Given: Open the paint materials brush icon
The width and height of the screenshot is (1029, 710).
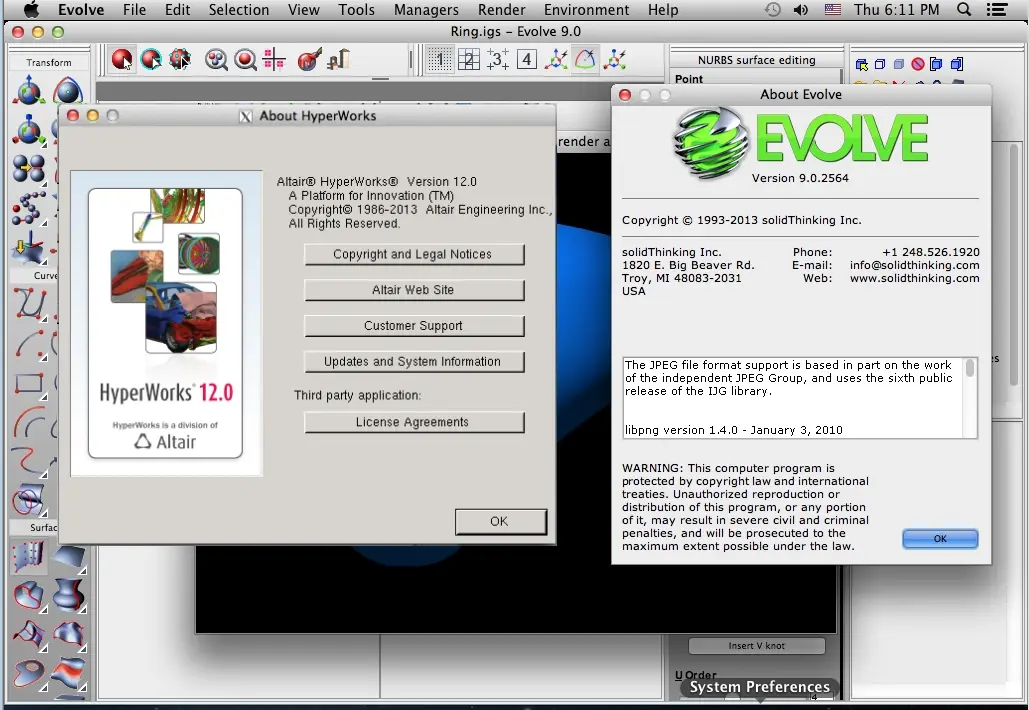Looking at the screenshot, I should [x=309, y=60].
